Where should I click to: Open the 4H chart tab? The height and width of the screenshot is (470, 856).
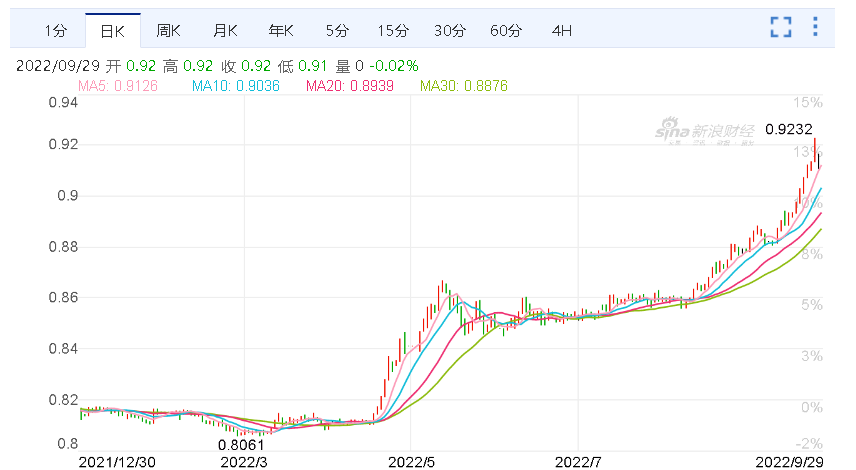562,31
